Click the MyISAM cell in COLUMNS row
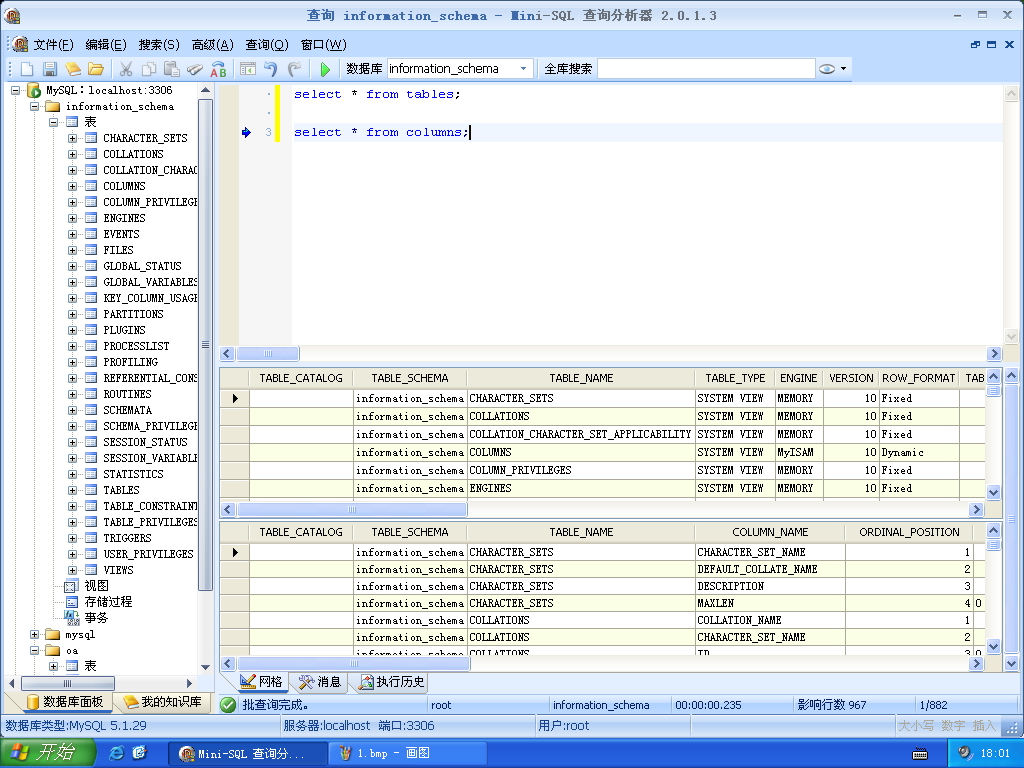This screenshot has height=768, width=1024. (x=799, y=452)
